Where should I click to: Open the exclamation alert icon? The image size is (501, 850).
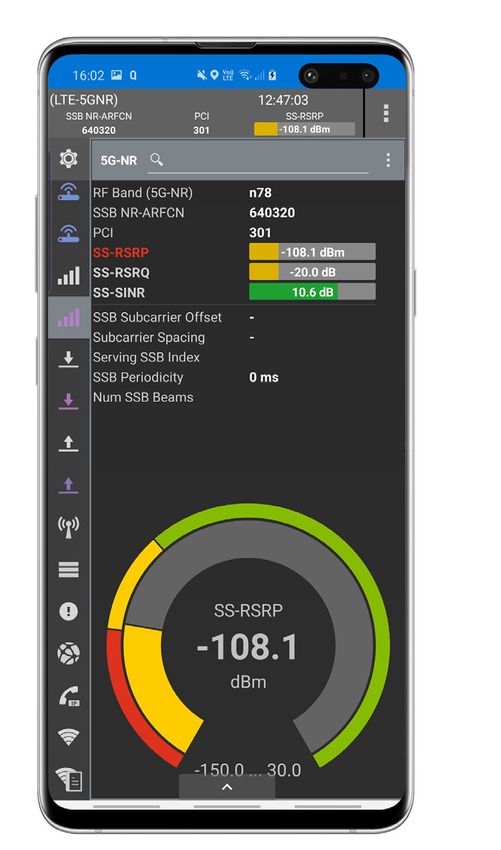point(68,611)
